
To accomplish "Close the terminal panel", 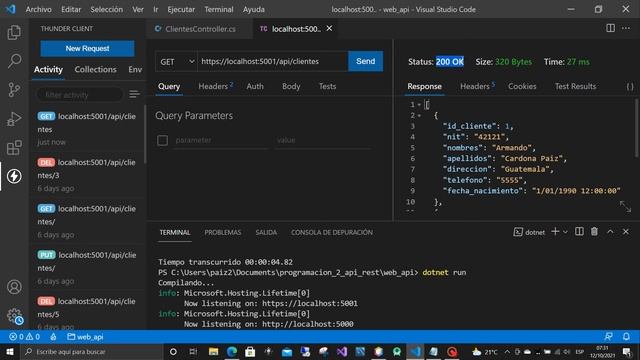I will point(626,231).
